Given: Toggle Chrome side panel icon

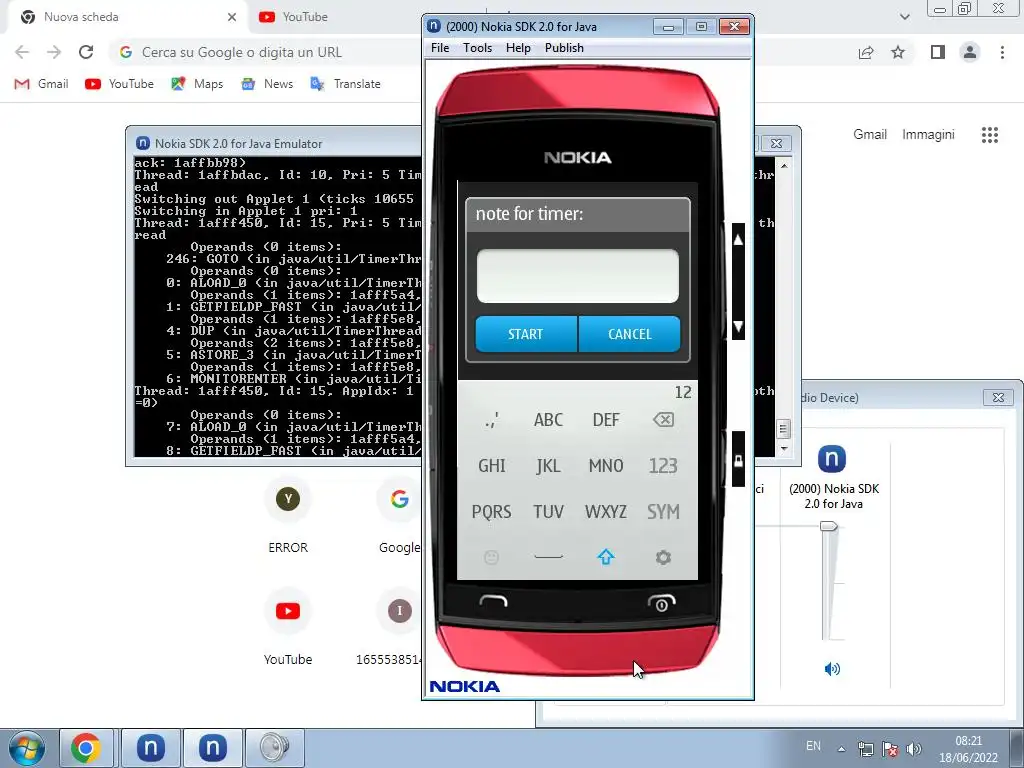Looking at the screenshot, I should click(938, 52).
